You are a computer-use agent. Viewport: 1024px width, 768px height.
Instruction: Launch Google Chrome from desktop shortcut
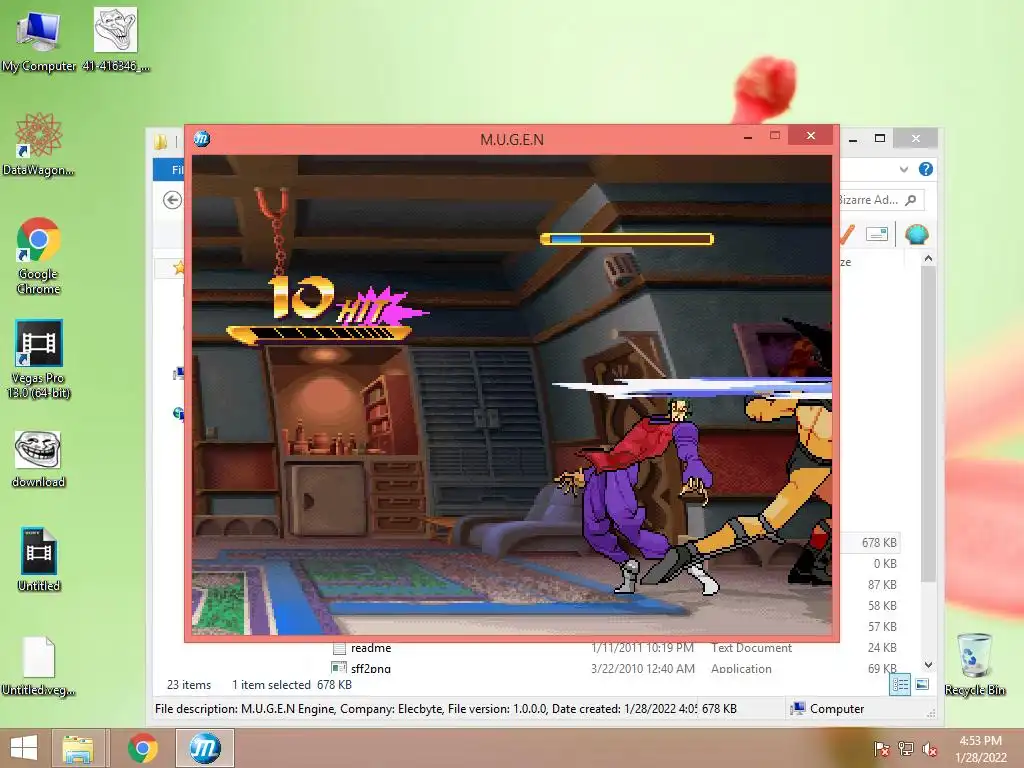tap(39, 256)
